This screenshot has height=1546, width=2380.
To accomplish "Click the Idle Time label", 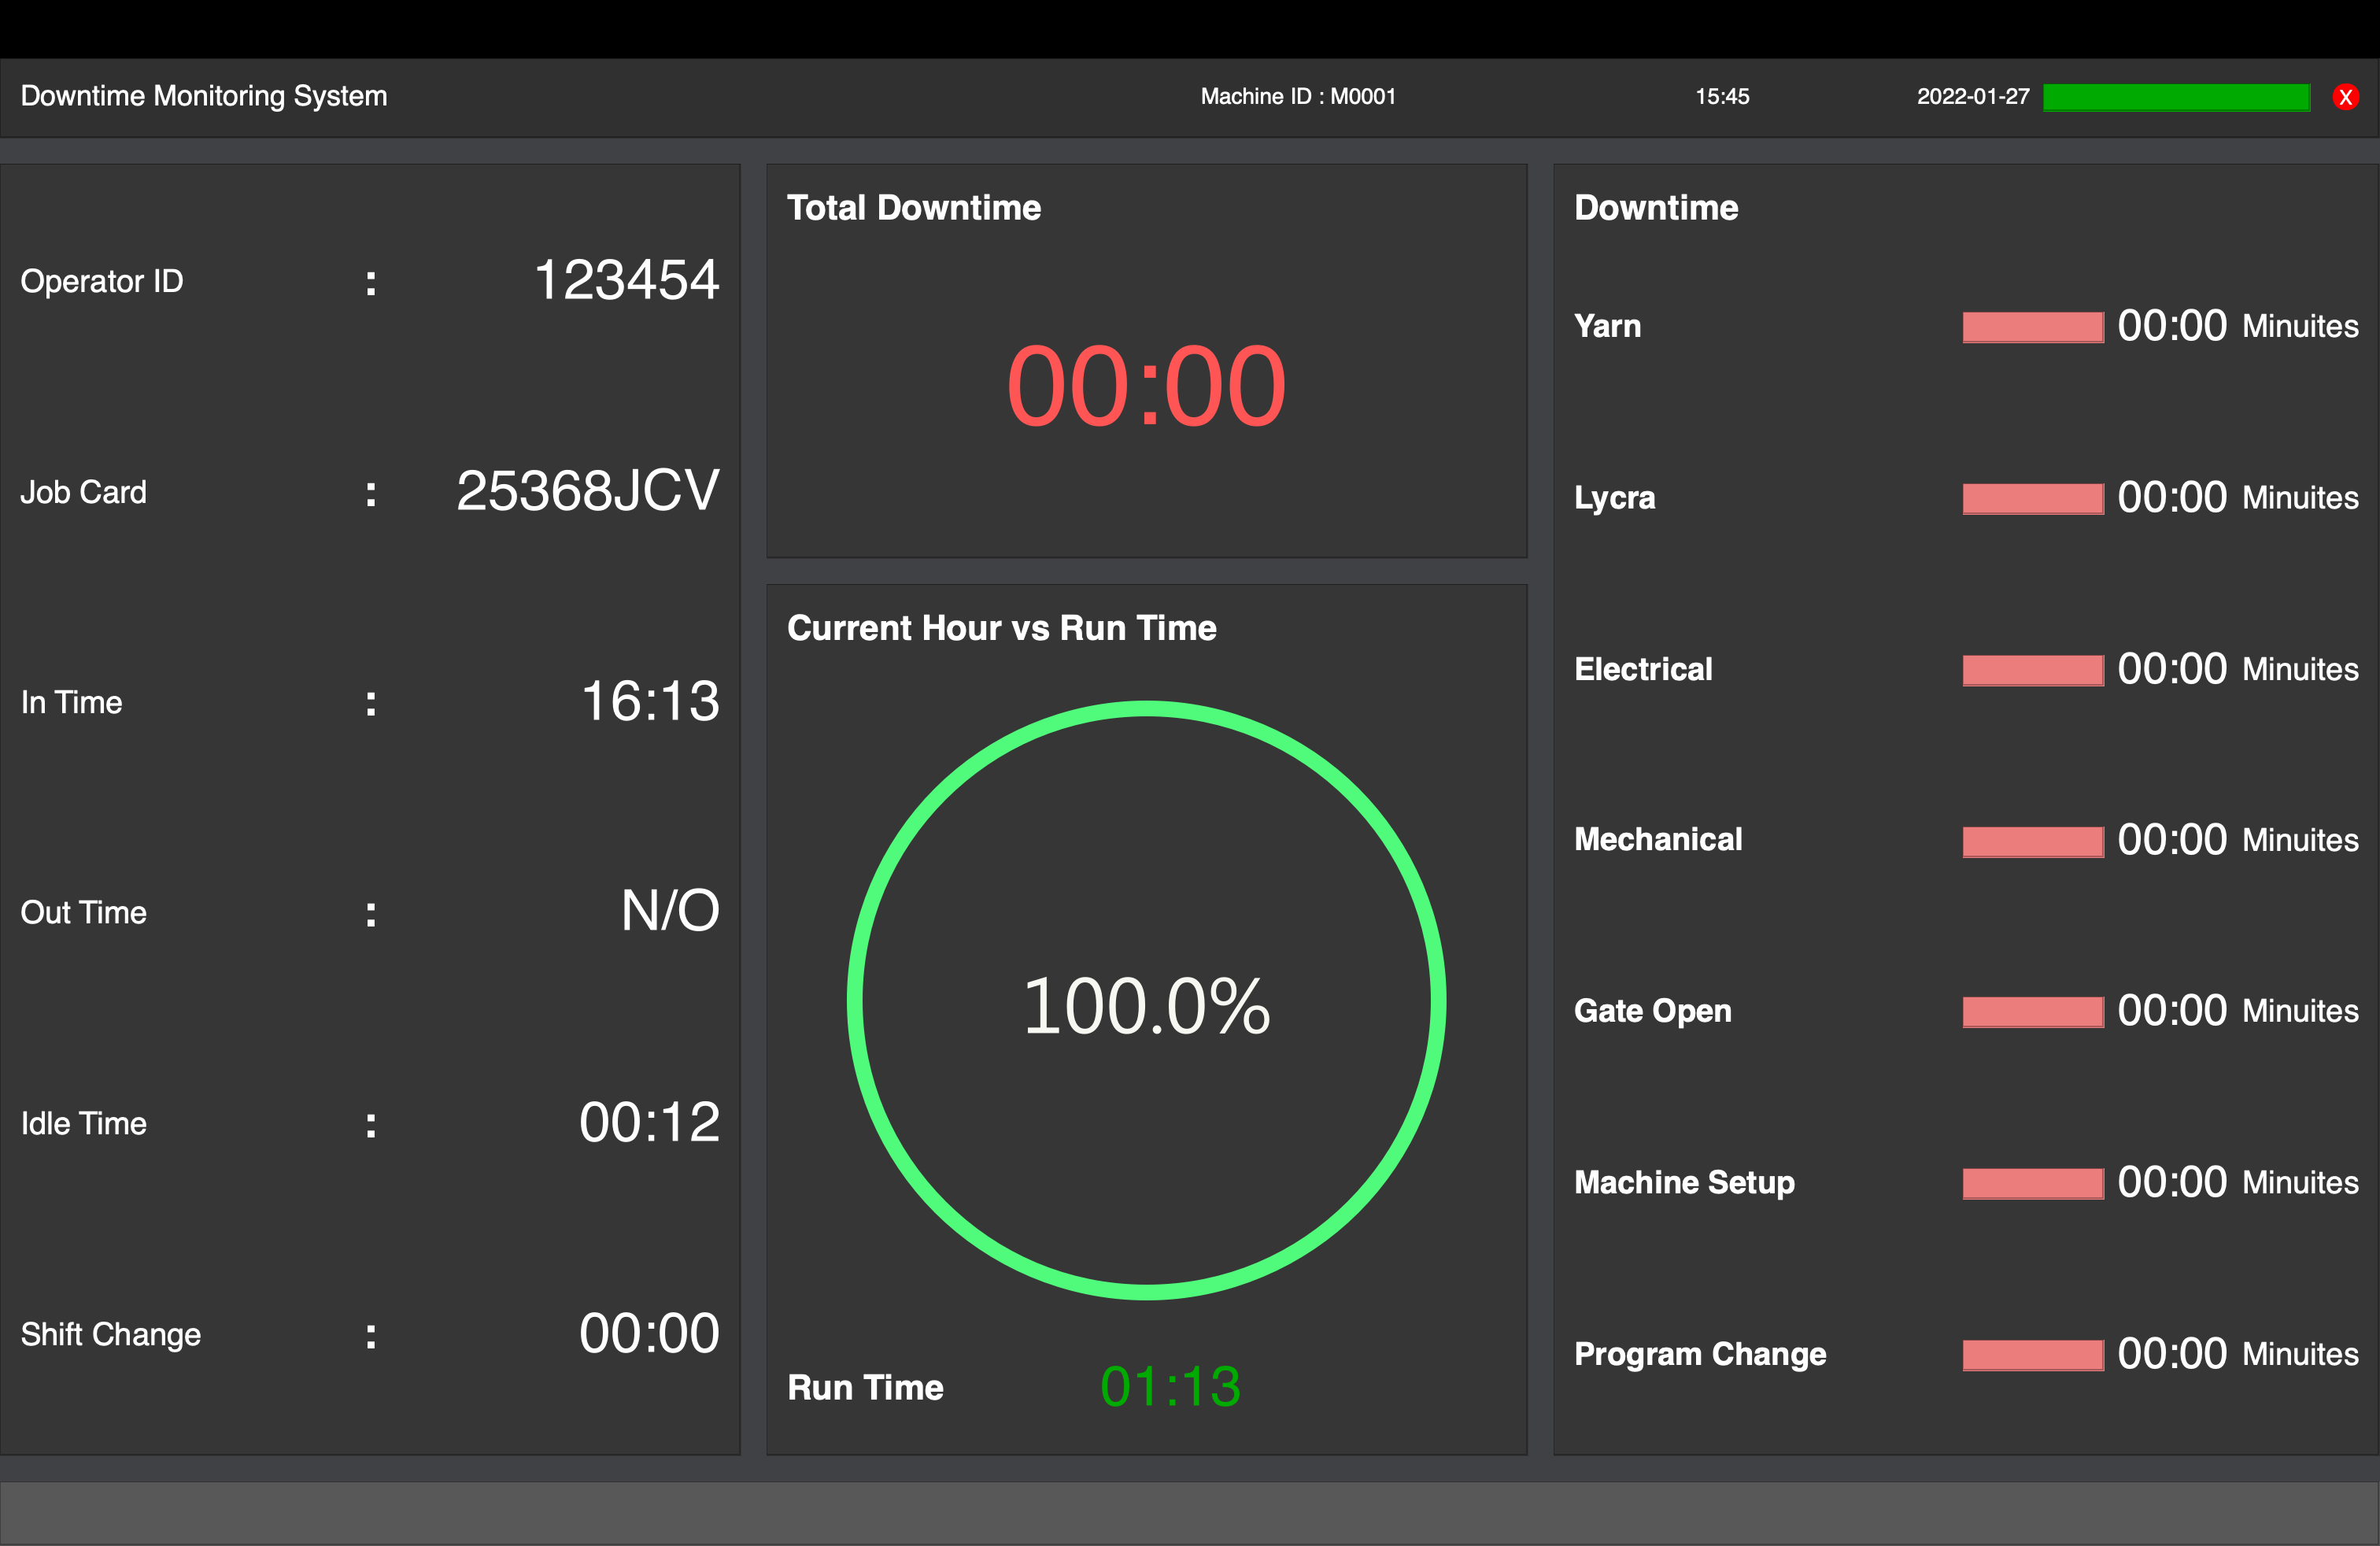I will [84, 1124].
